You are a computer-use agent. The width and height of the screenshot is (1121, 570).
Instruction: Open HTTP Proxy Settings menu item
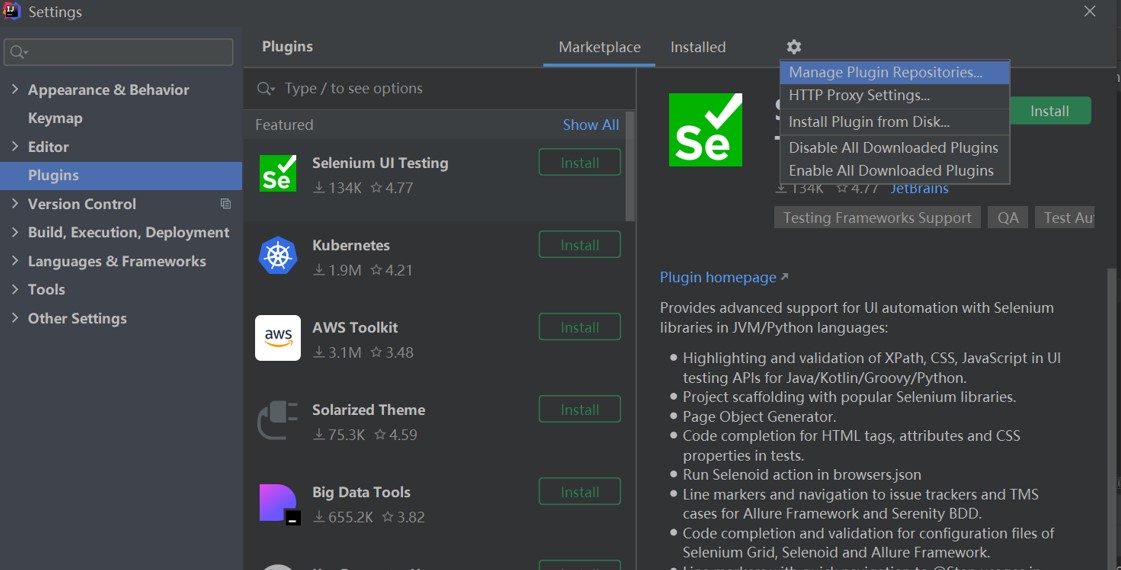point(894,95)
